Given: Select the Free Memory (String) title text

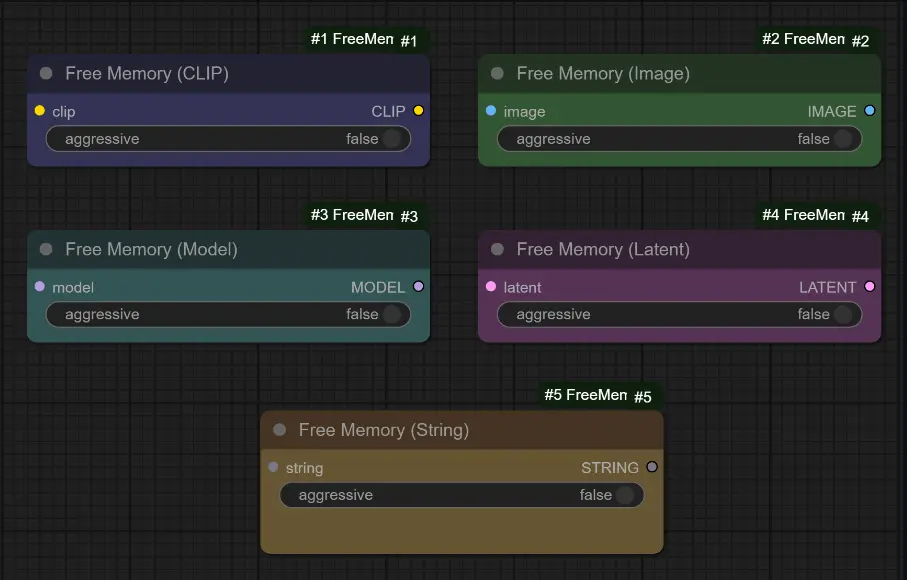Looking at the screenshot, I should point(384,430).
